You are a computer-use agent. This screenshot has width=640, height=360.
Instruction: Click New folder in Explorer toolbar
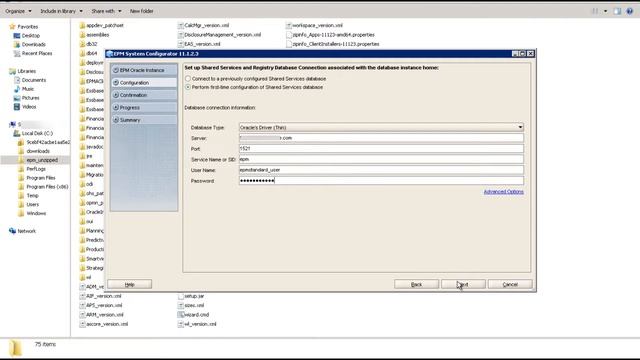[x=142, y=11]
